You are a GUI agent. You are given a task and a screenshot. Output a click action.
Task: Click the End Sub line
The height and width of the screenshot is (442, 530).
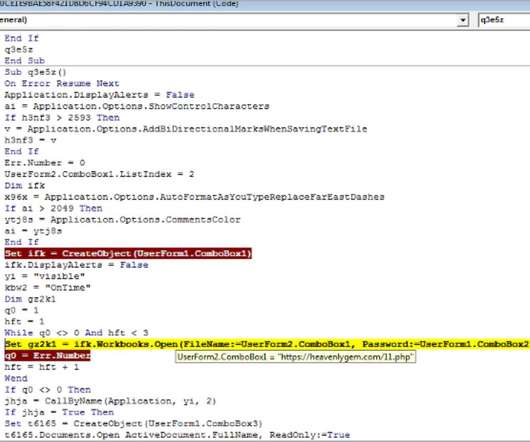[x=25, y=61]
